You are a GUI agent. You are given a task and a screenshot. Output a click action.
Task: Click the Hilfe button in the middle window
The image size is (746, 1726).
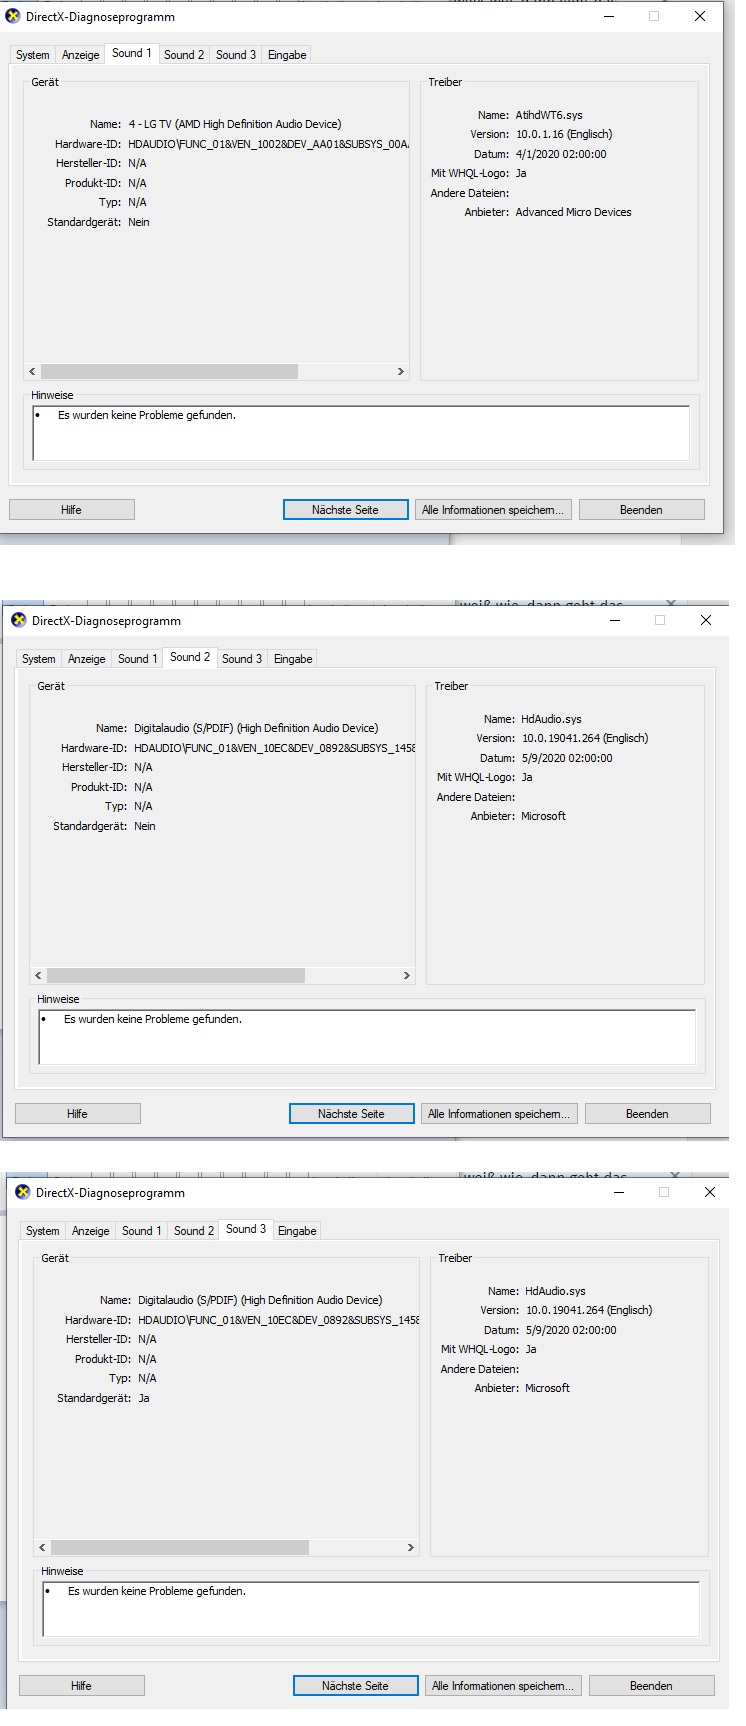(x=78, y=1114)
